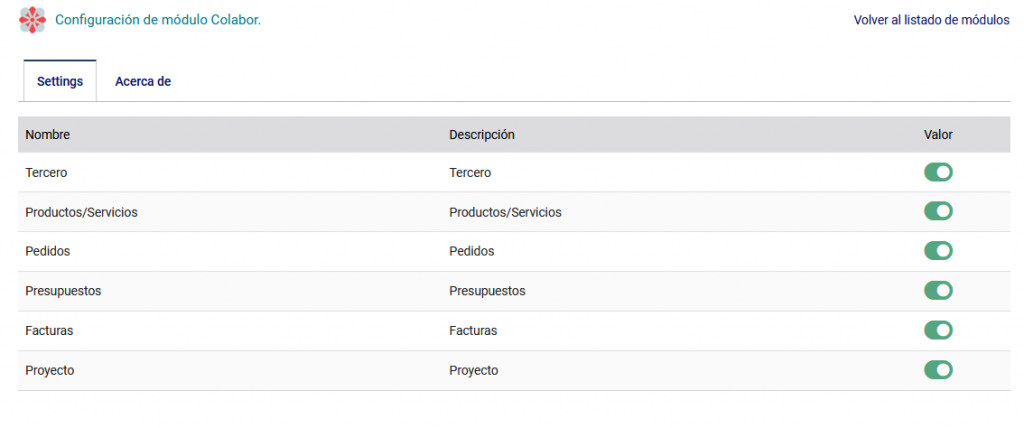The height and width of the screenshot is (428, 1024).
Task: Switch off the Presupuestos toggle
Action: (x=938, y=291)
